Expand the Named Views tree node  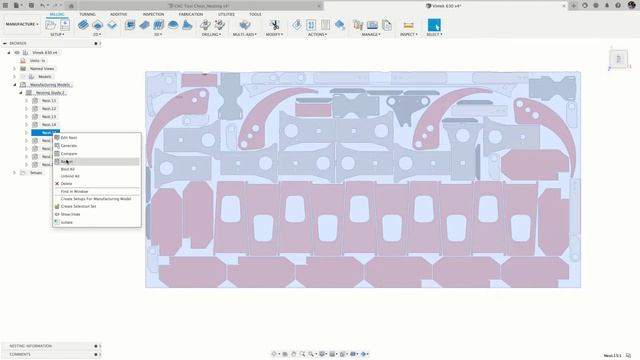[15, 69]
